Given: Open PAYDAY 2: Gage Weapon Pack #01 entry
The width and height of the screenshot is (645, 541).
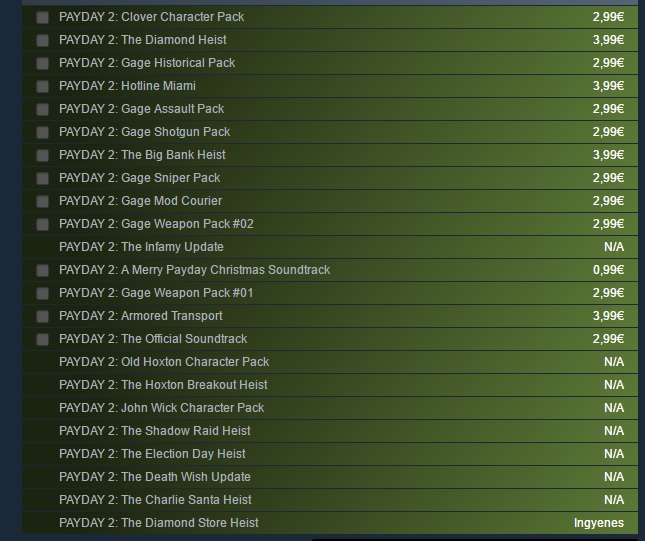Looking at the screenshot, I should 156,293.
